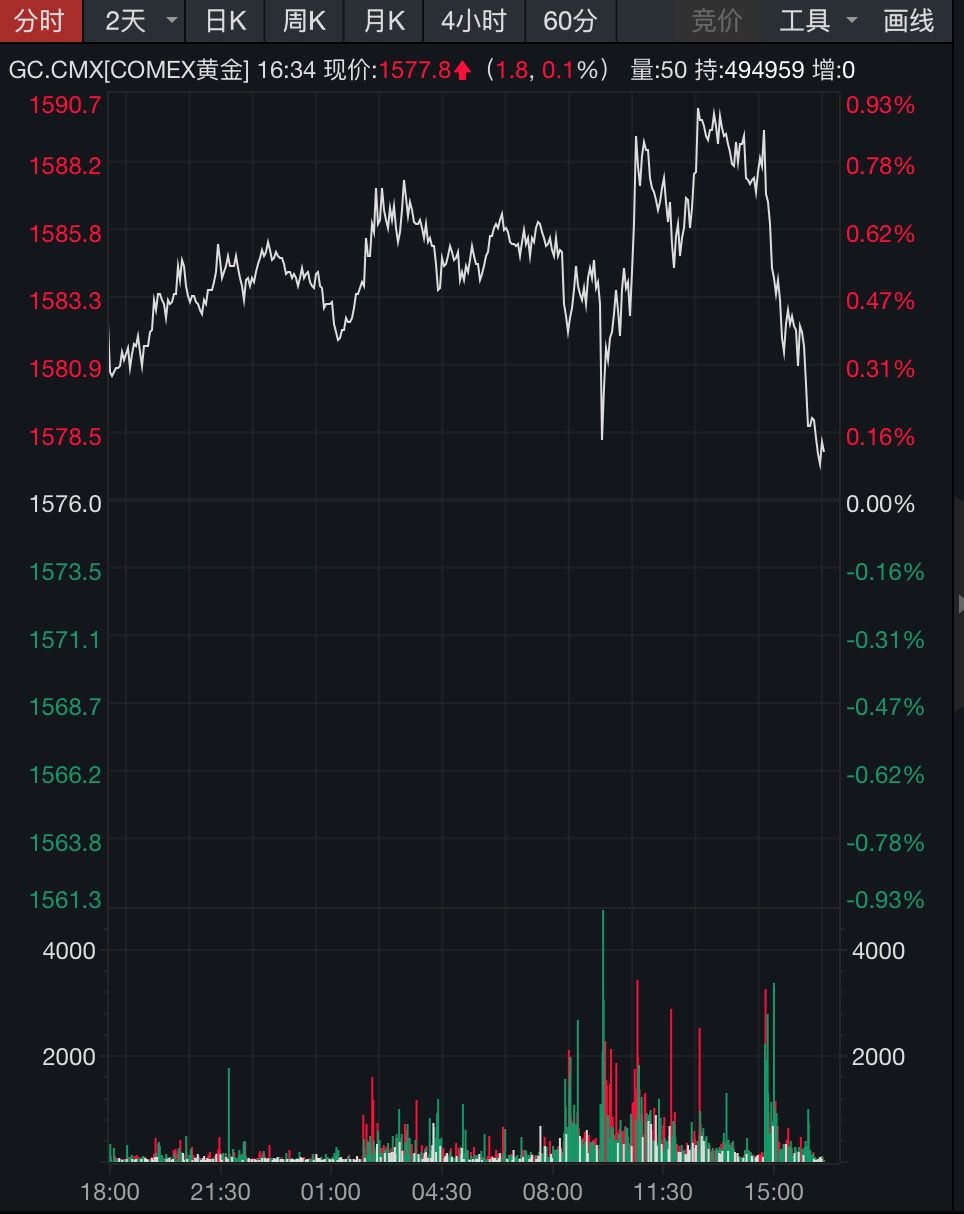Expand the side panel arrow at right edge
964x1214 pixels.
click(960, 603)
